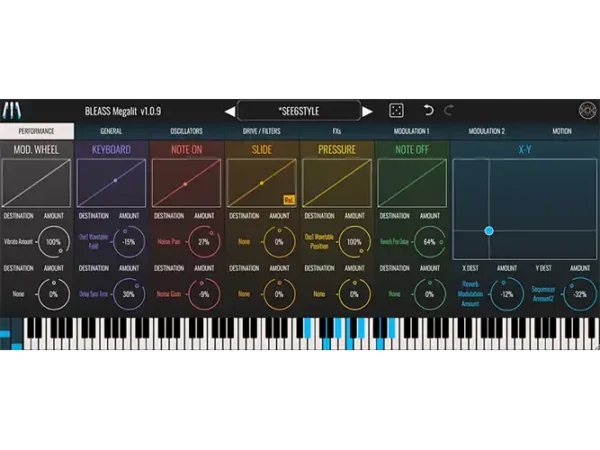Click the BLEASS logo icon
This screenshot has height=450, width=600.
click(x=12, y=111)
